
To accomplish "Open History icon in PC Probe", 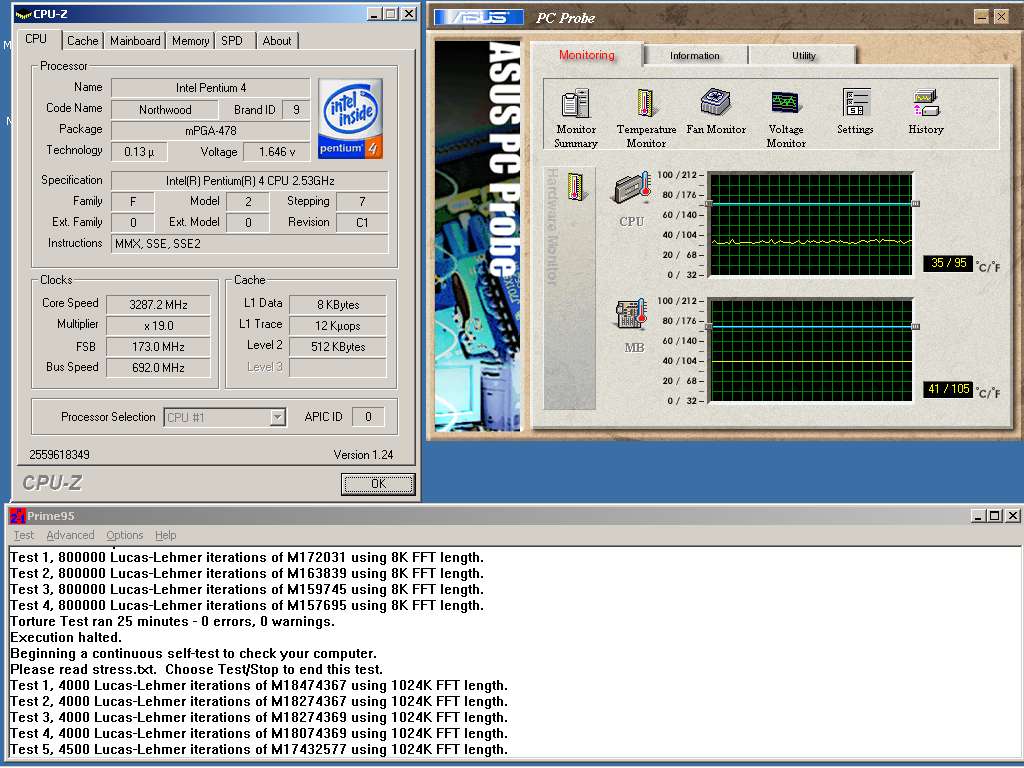I will point(925,111).
